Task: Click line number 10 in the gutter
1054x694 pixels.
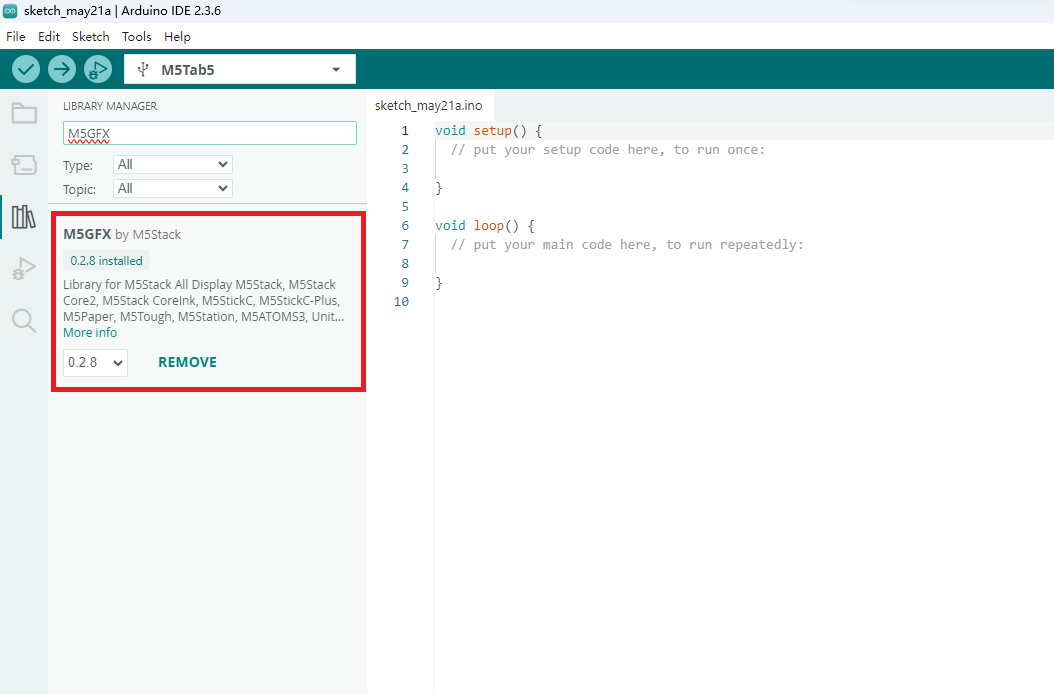Action: [401, 301]
